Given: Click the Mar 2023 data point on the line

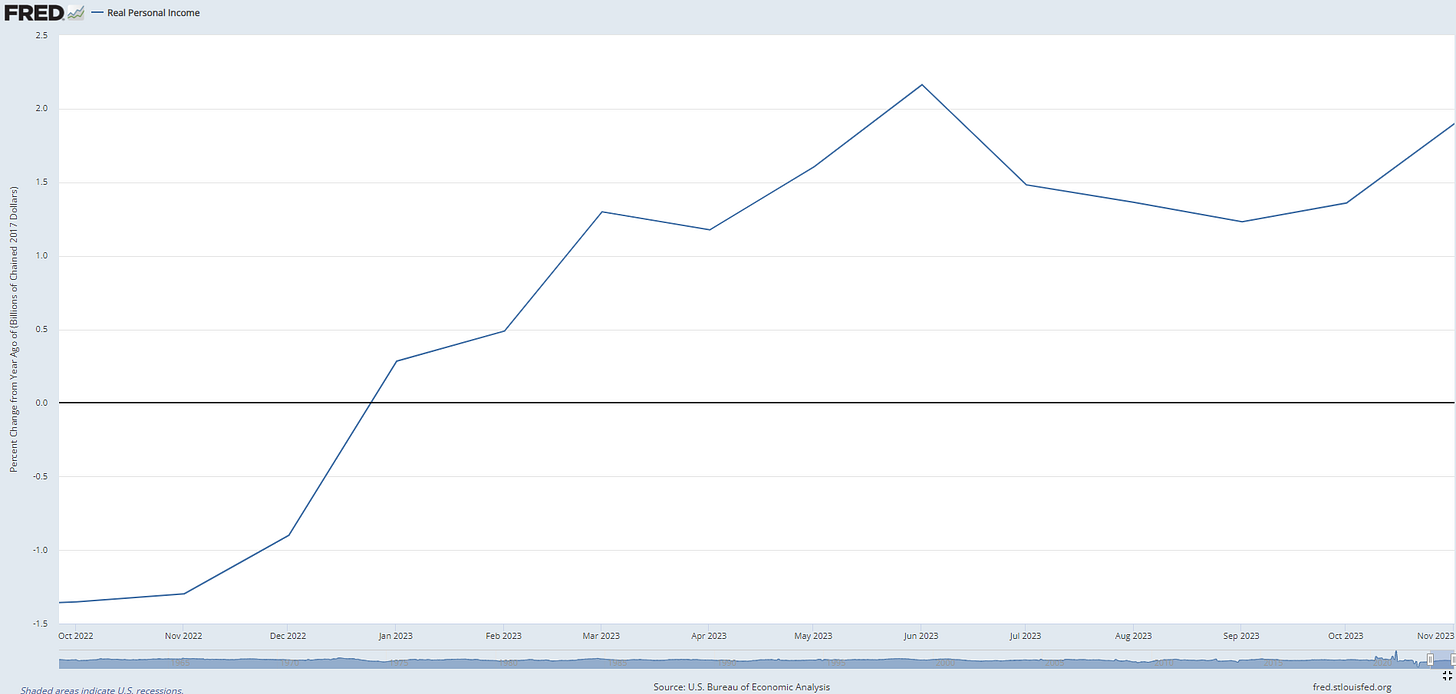Looking at the screenshot, I should pos(602,211).
